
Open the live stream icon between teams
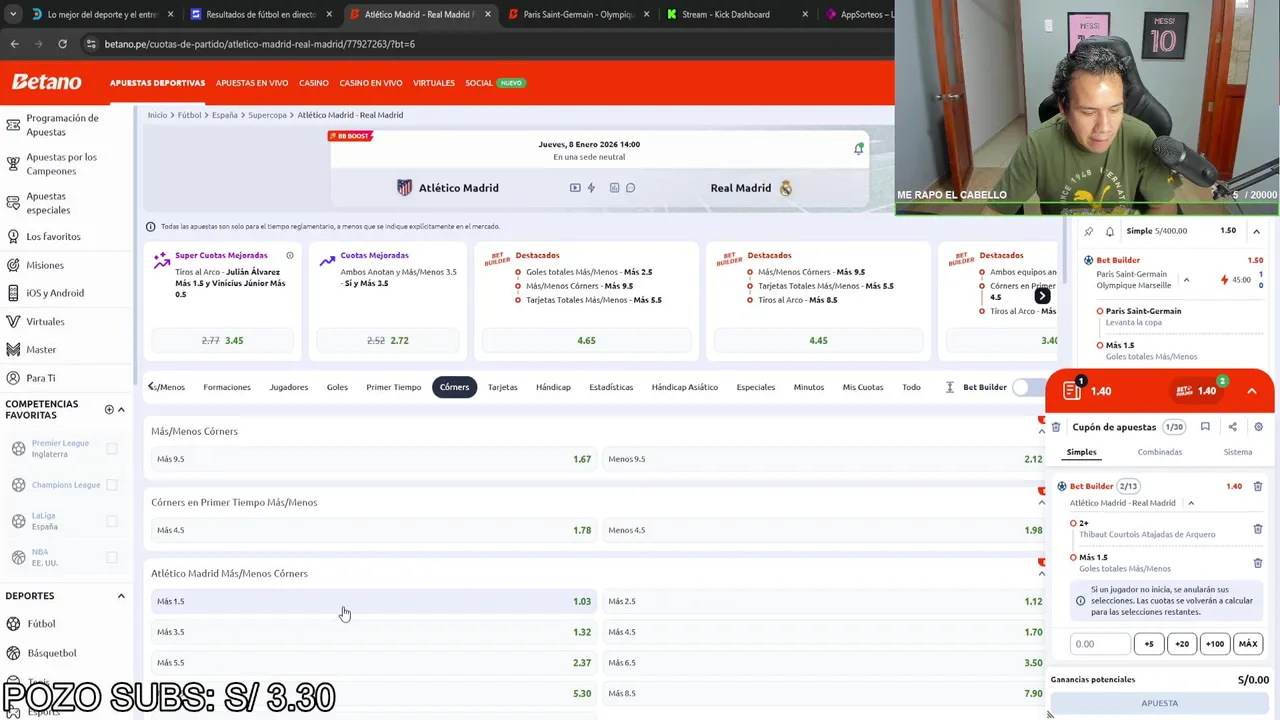click(x=575, y=188)
